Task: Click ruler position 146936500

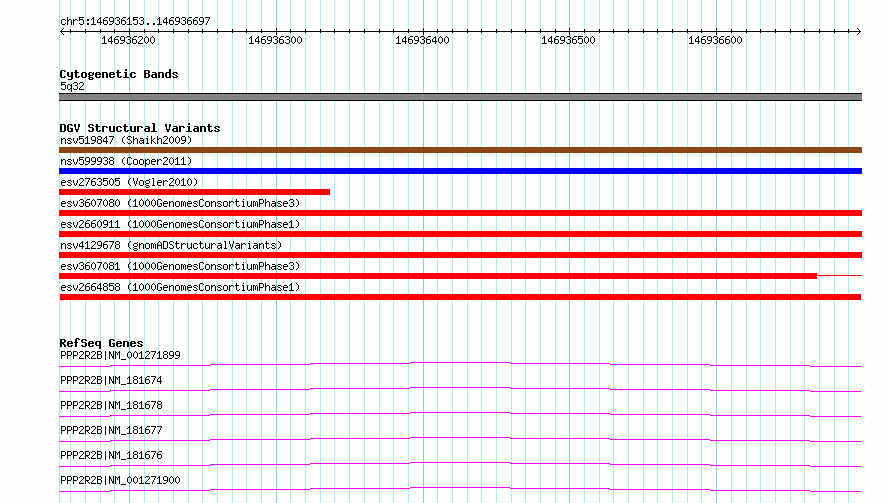Action: (x=568, y=40)
